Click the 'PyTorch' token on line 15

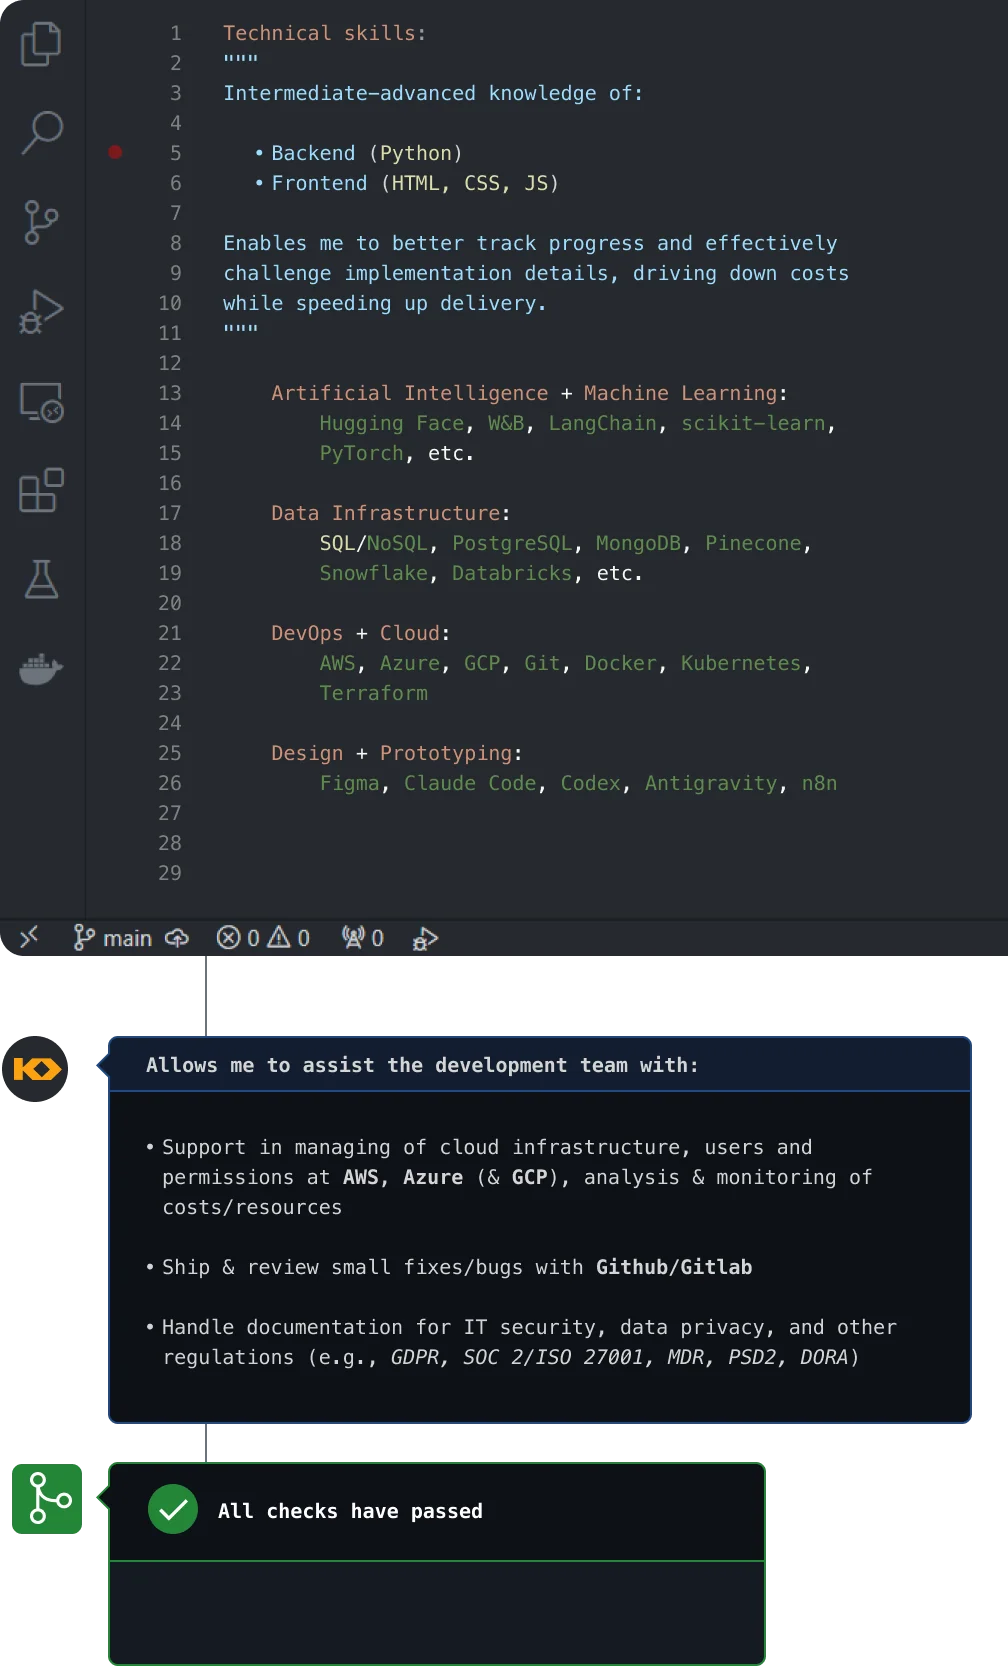361,453
